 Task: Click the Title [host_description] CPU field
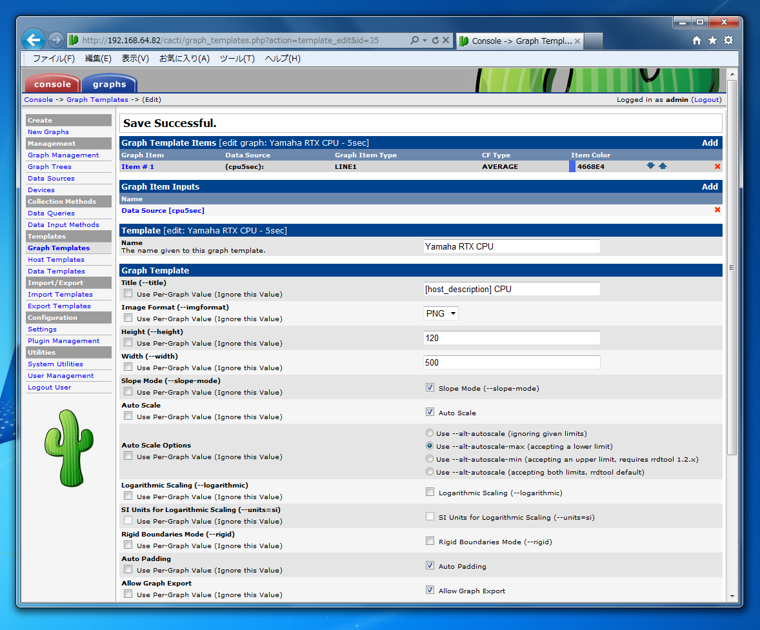(511, 289)
